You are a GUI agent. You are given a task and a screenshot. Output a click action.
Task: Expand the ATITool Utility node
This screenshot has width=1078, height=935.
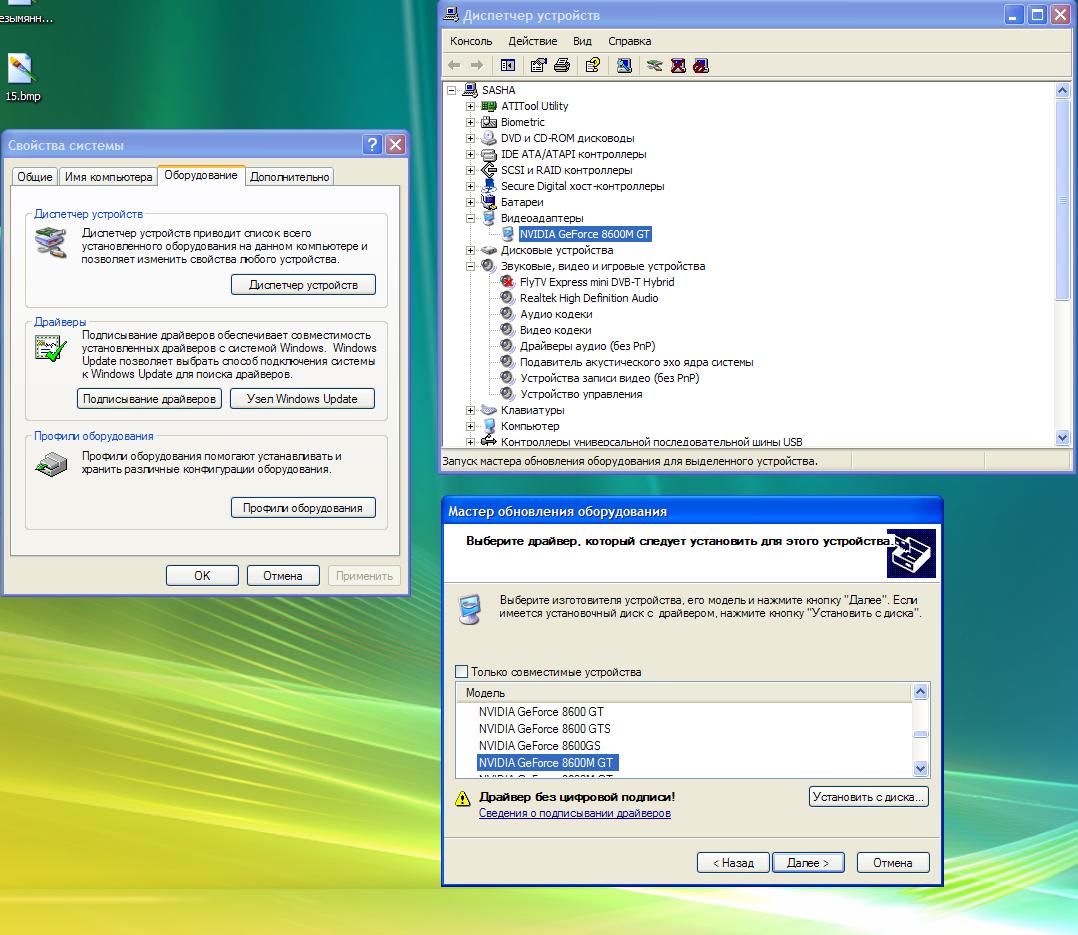point(470,106)
